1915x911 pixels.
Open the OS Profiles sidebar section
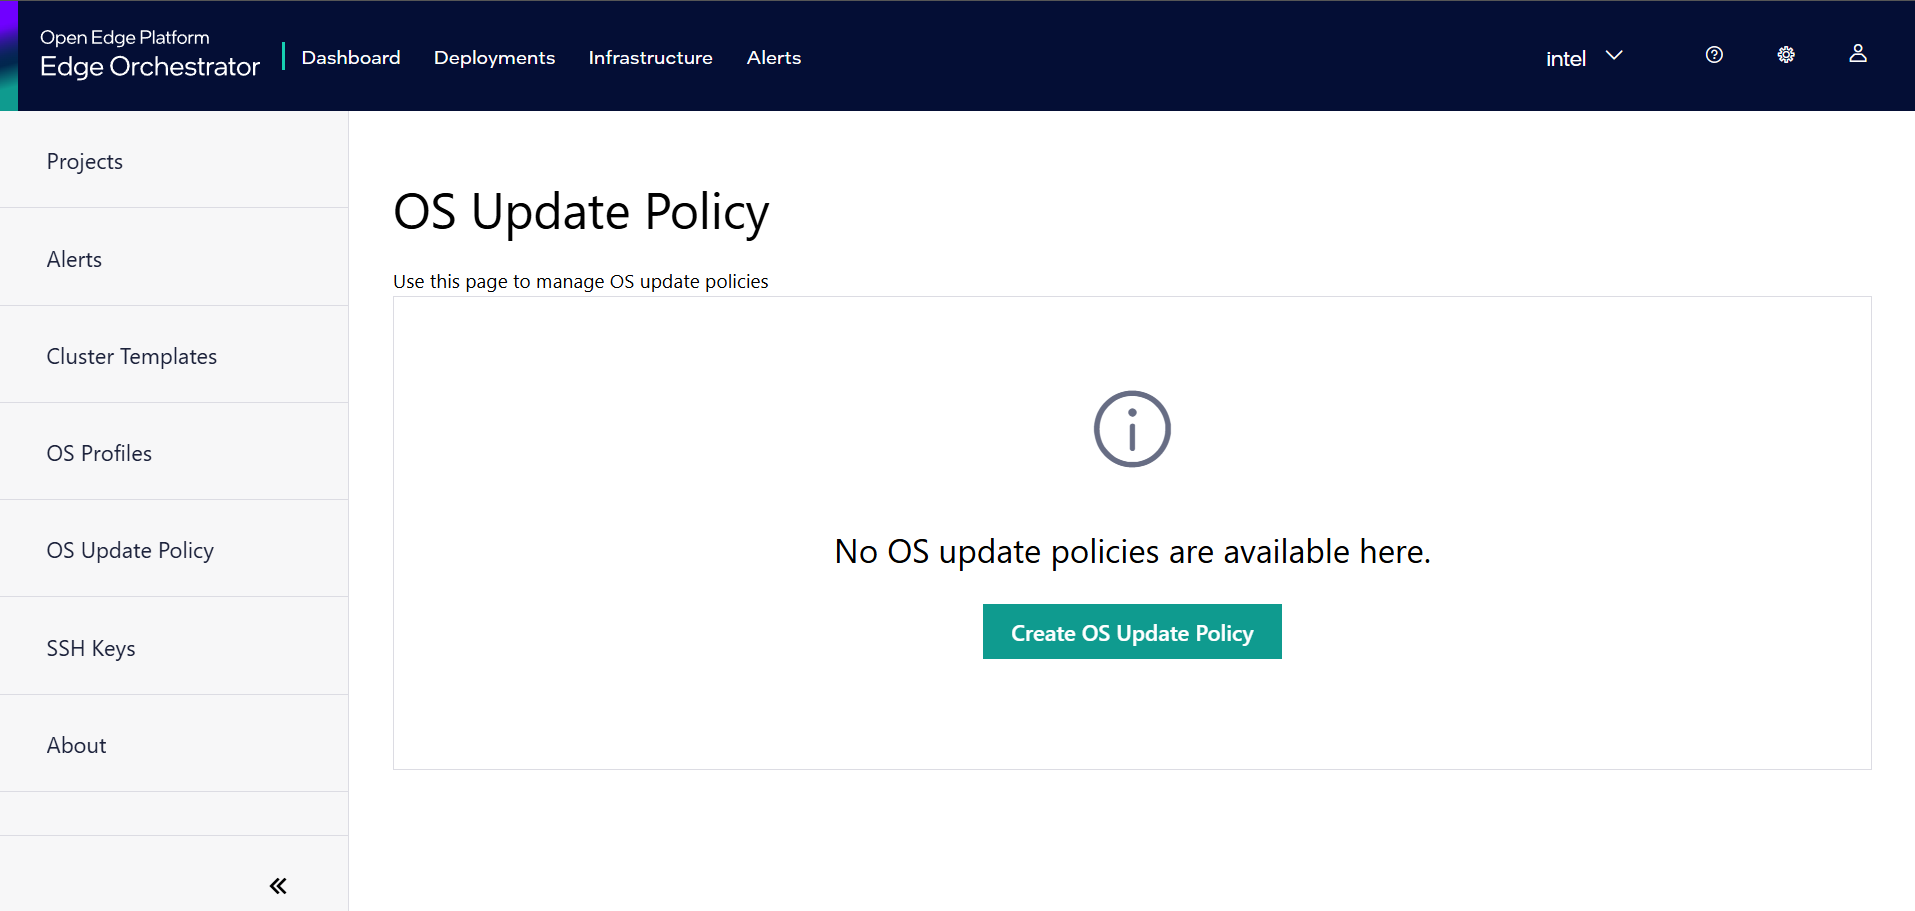point(99,452)
